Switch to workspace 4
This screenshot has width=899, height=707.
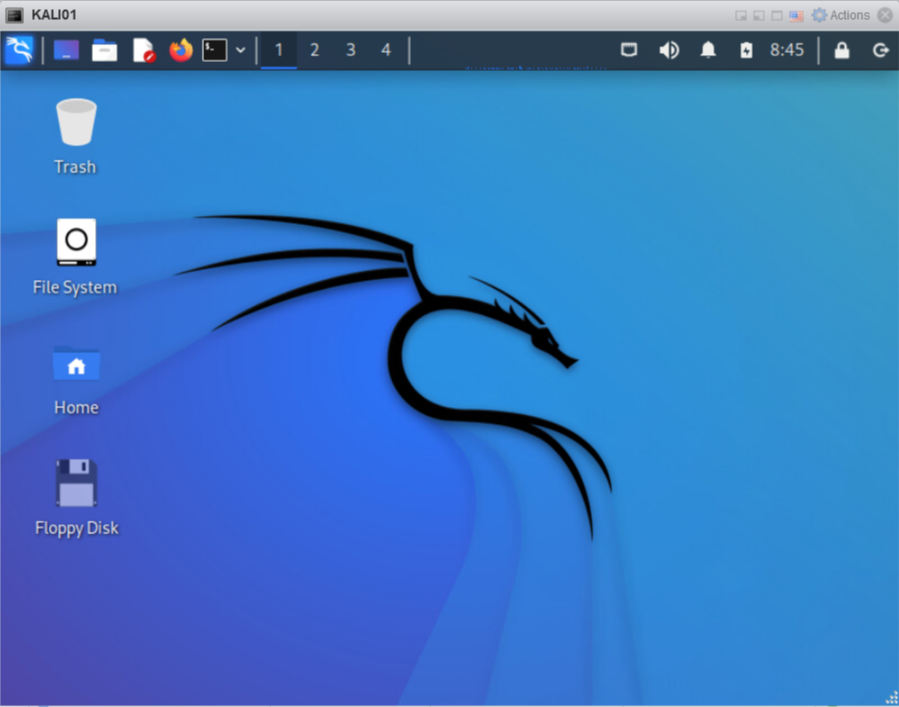tap(386, 50)
